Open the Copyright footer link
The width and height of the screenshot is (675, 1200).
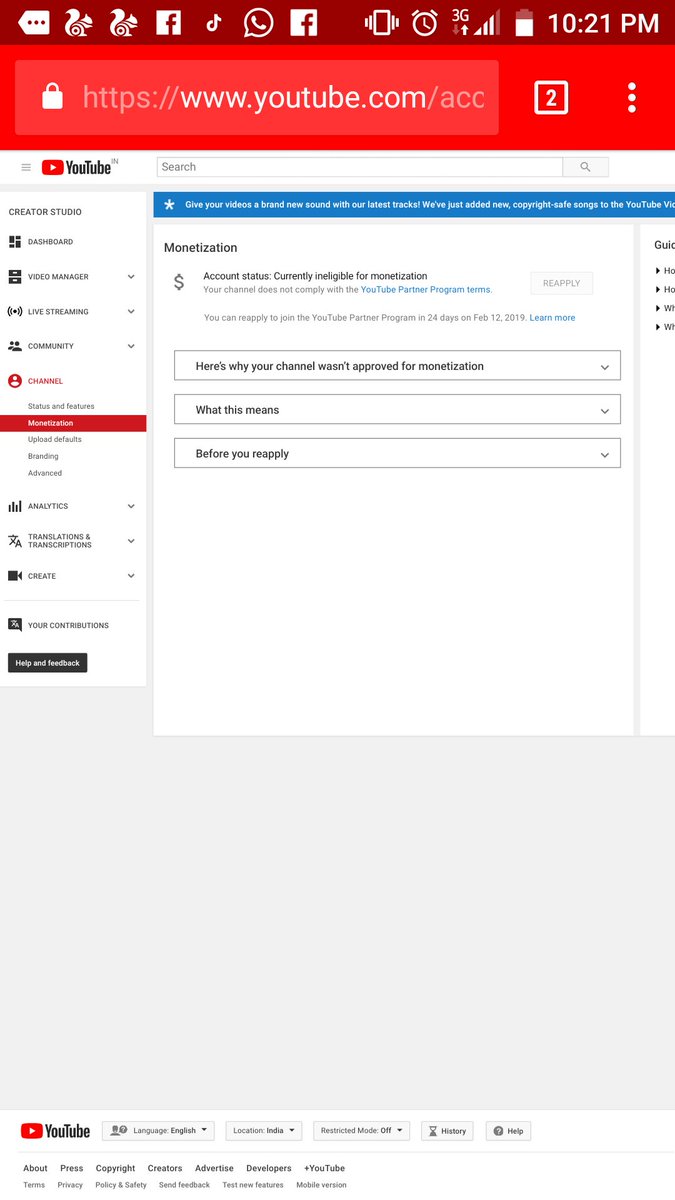pos(116,1168)
